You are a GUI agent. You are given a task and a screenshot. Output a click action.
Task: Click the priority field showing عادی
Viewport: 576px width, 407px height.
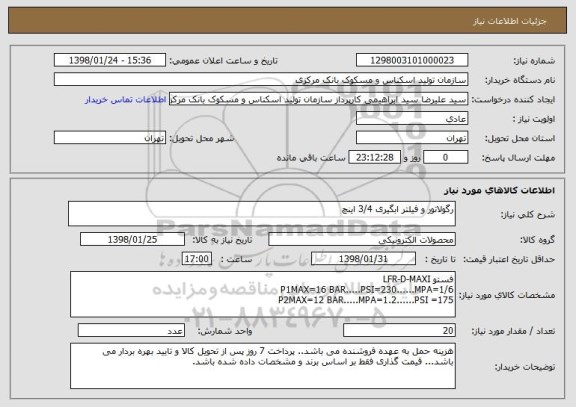click(x=412, y=119)
